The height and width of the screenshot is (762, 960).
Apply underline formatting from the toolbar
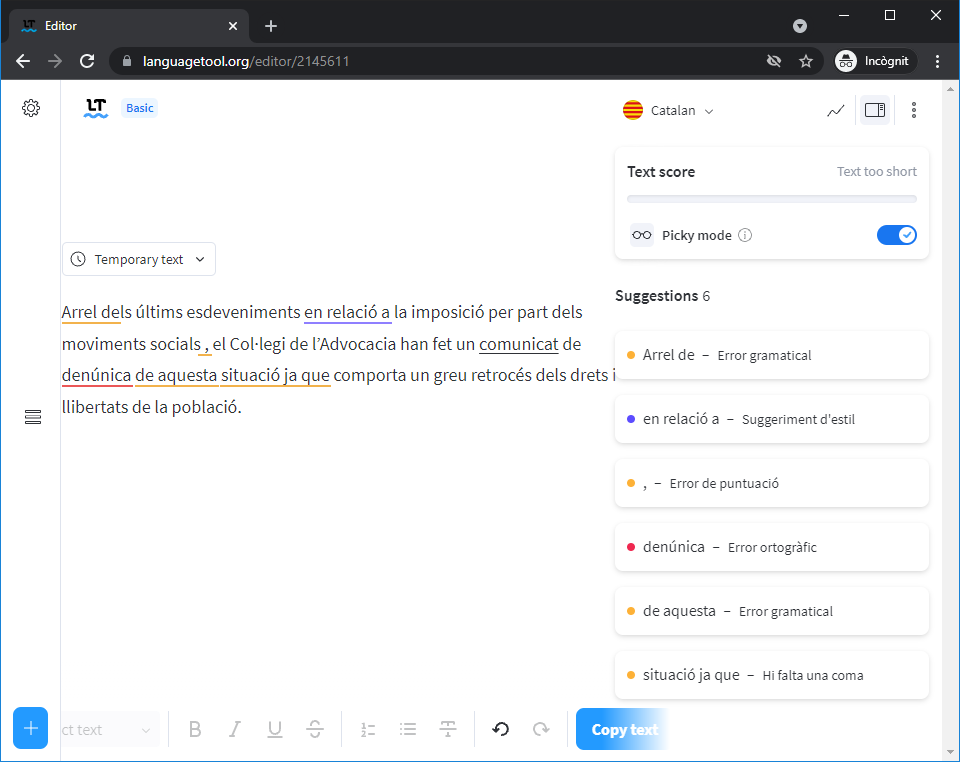pyautogui.click(x=275, y=729)
